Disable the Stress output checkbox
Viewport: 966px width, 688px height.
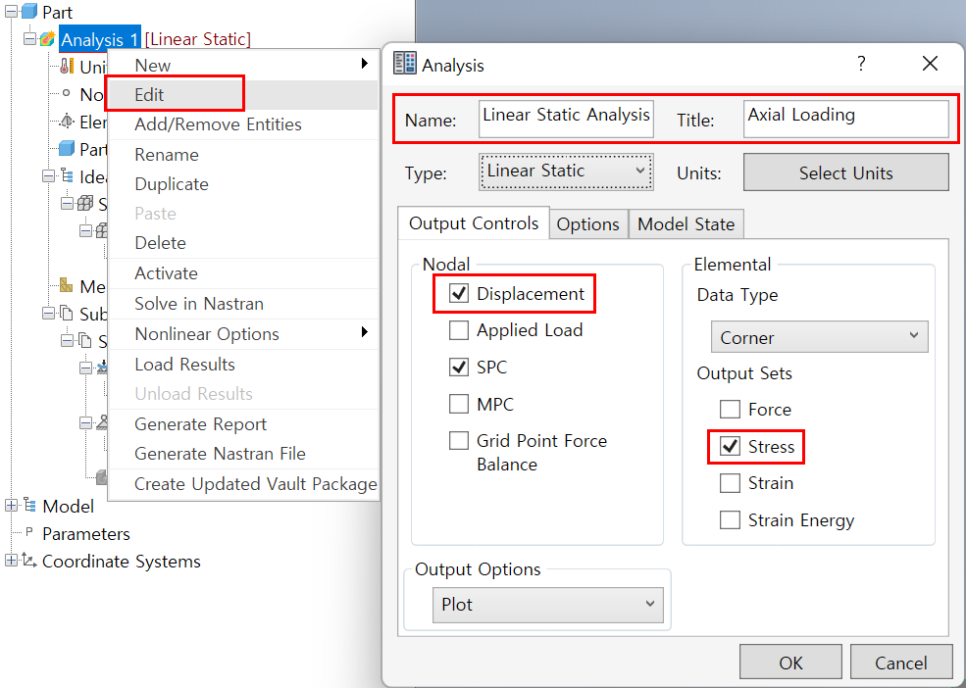point(730,446)
